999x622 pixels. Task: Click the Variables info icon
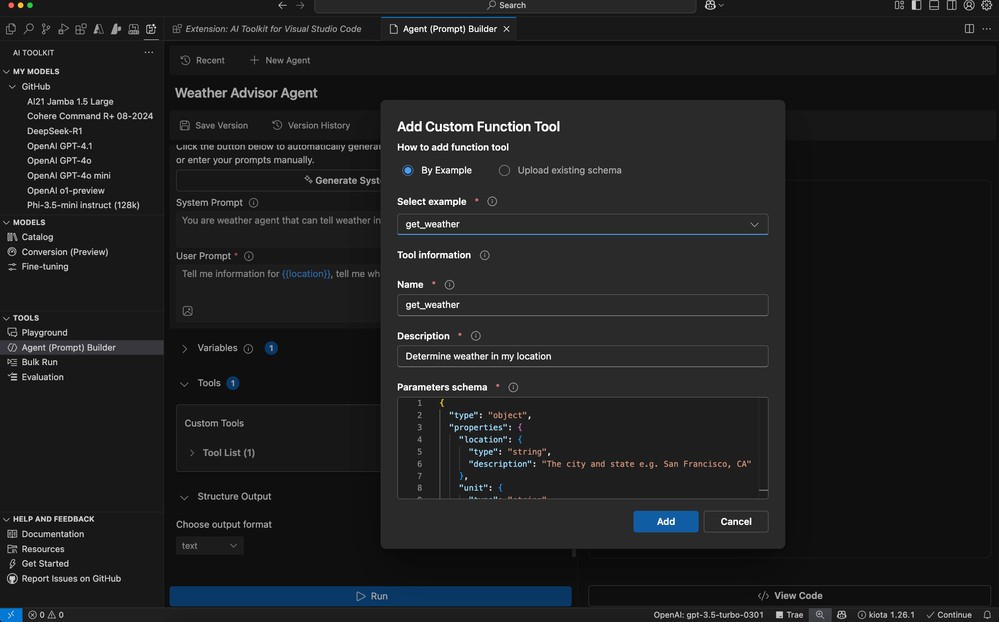[248, 349]
